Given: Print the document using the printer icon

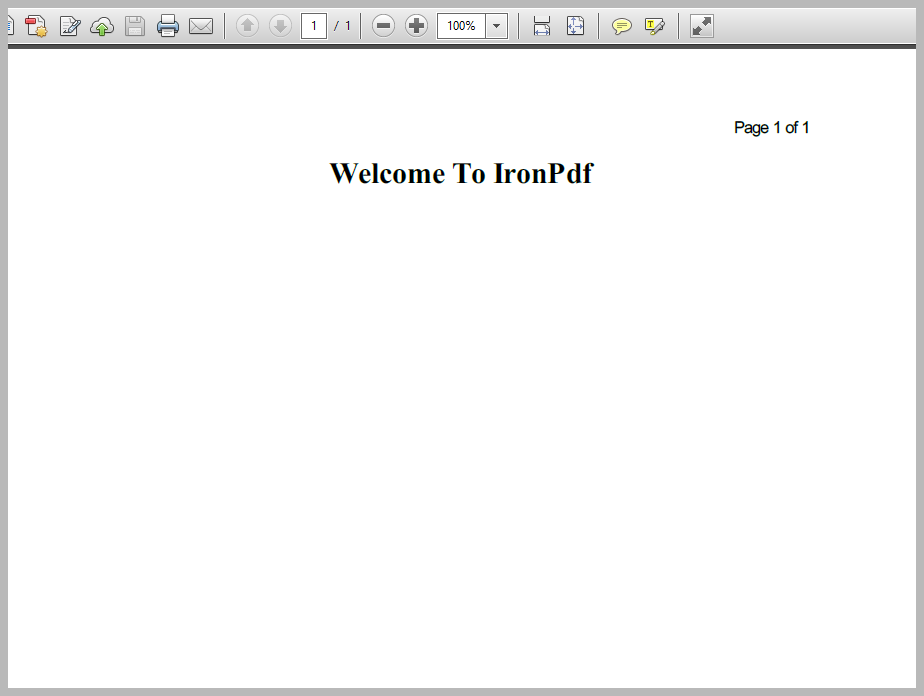Looking at the screenshot, I should point(168,26).
